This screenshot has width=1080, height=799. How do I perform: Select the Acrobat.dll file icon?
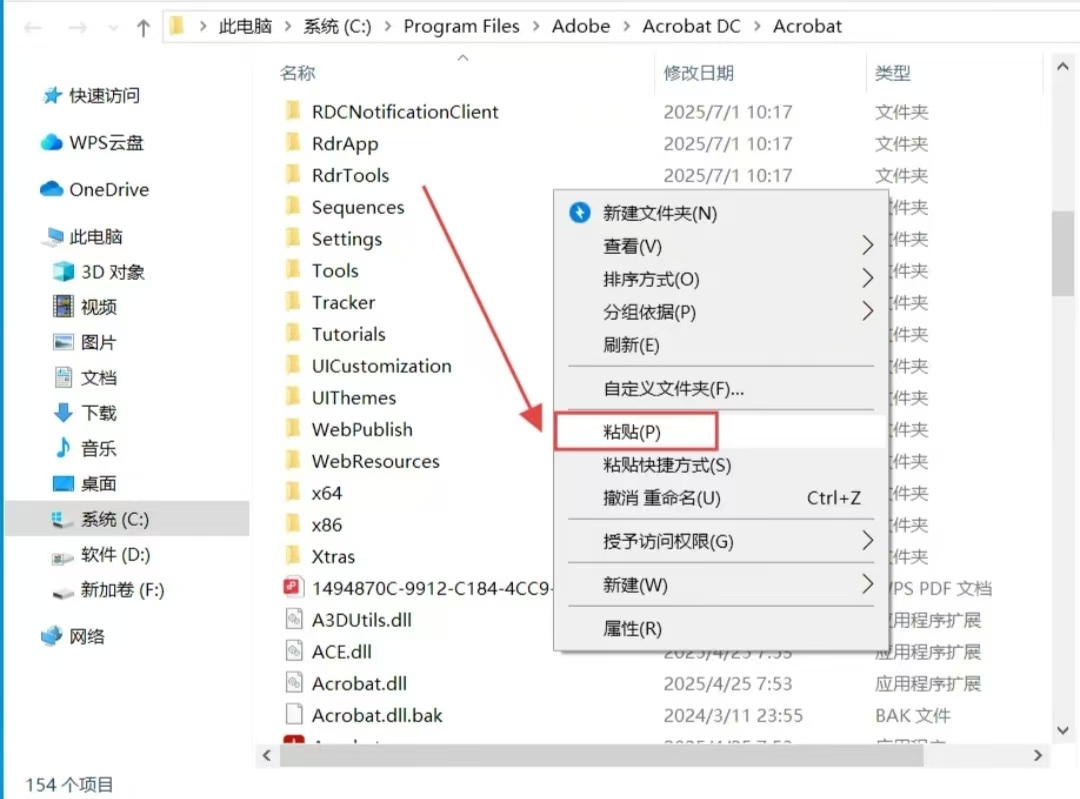click(293, 682)
